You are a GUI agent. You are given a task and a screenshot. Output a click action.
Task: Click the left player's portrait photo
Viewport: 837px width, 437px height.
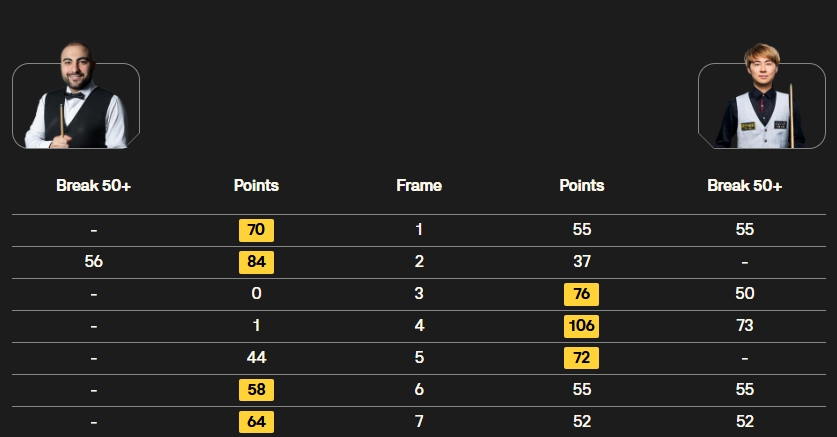point(76,96)
